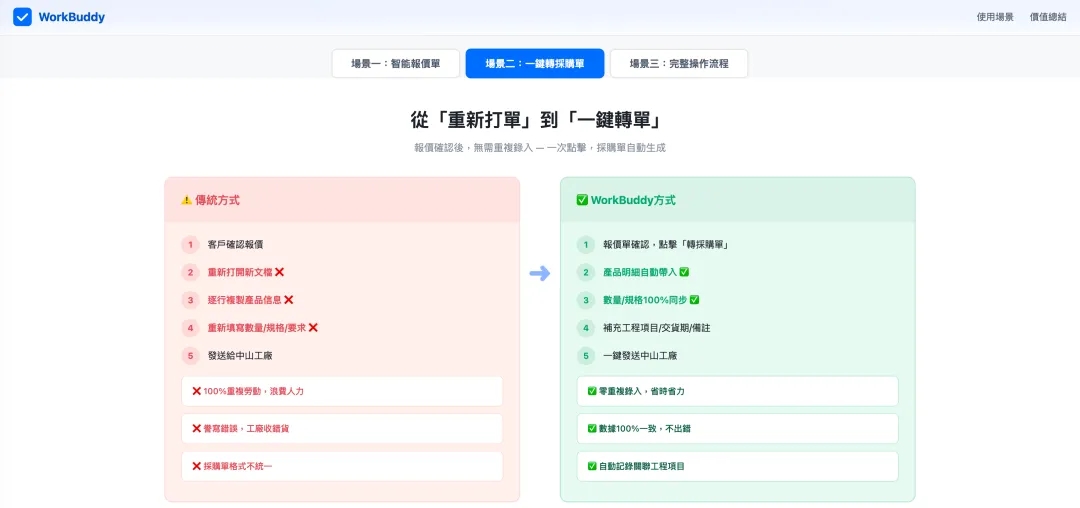Viewport: 1080px width, 508px height.
Task: Click step badge 5 beside 一鍵發送中山工廠
Action: 585,356
